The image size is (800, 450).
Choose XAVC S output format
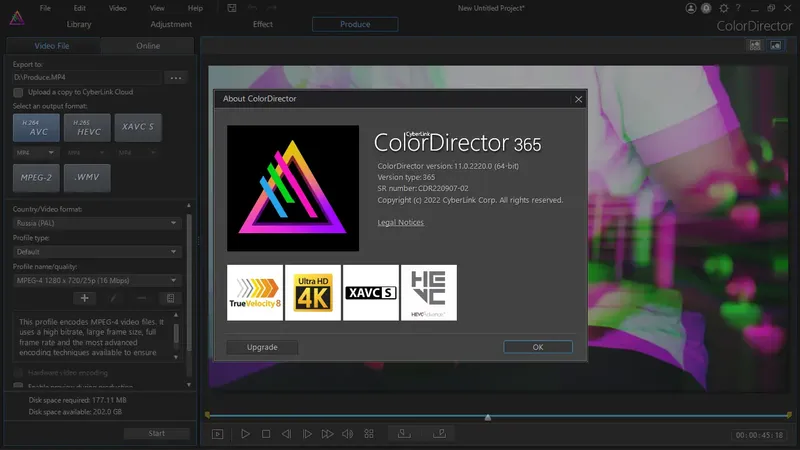pyautogui.click(x=138, y=128)
